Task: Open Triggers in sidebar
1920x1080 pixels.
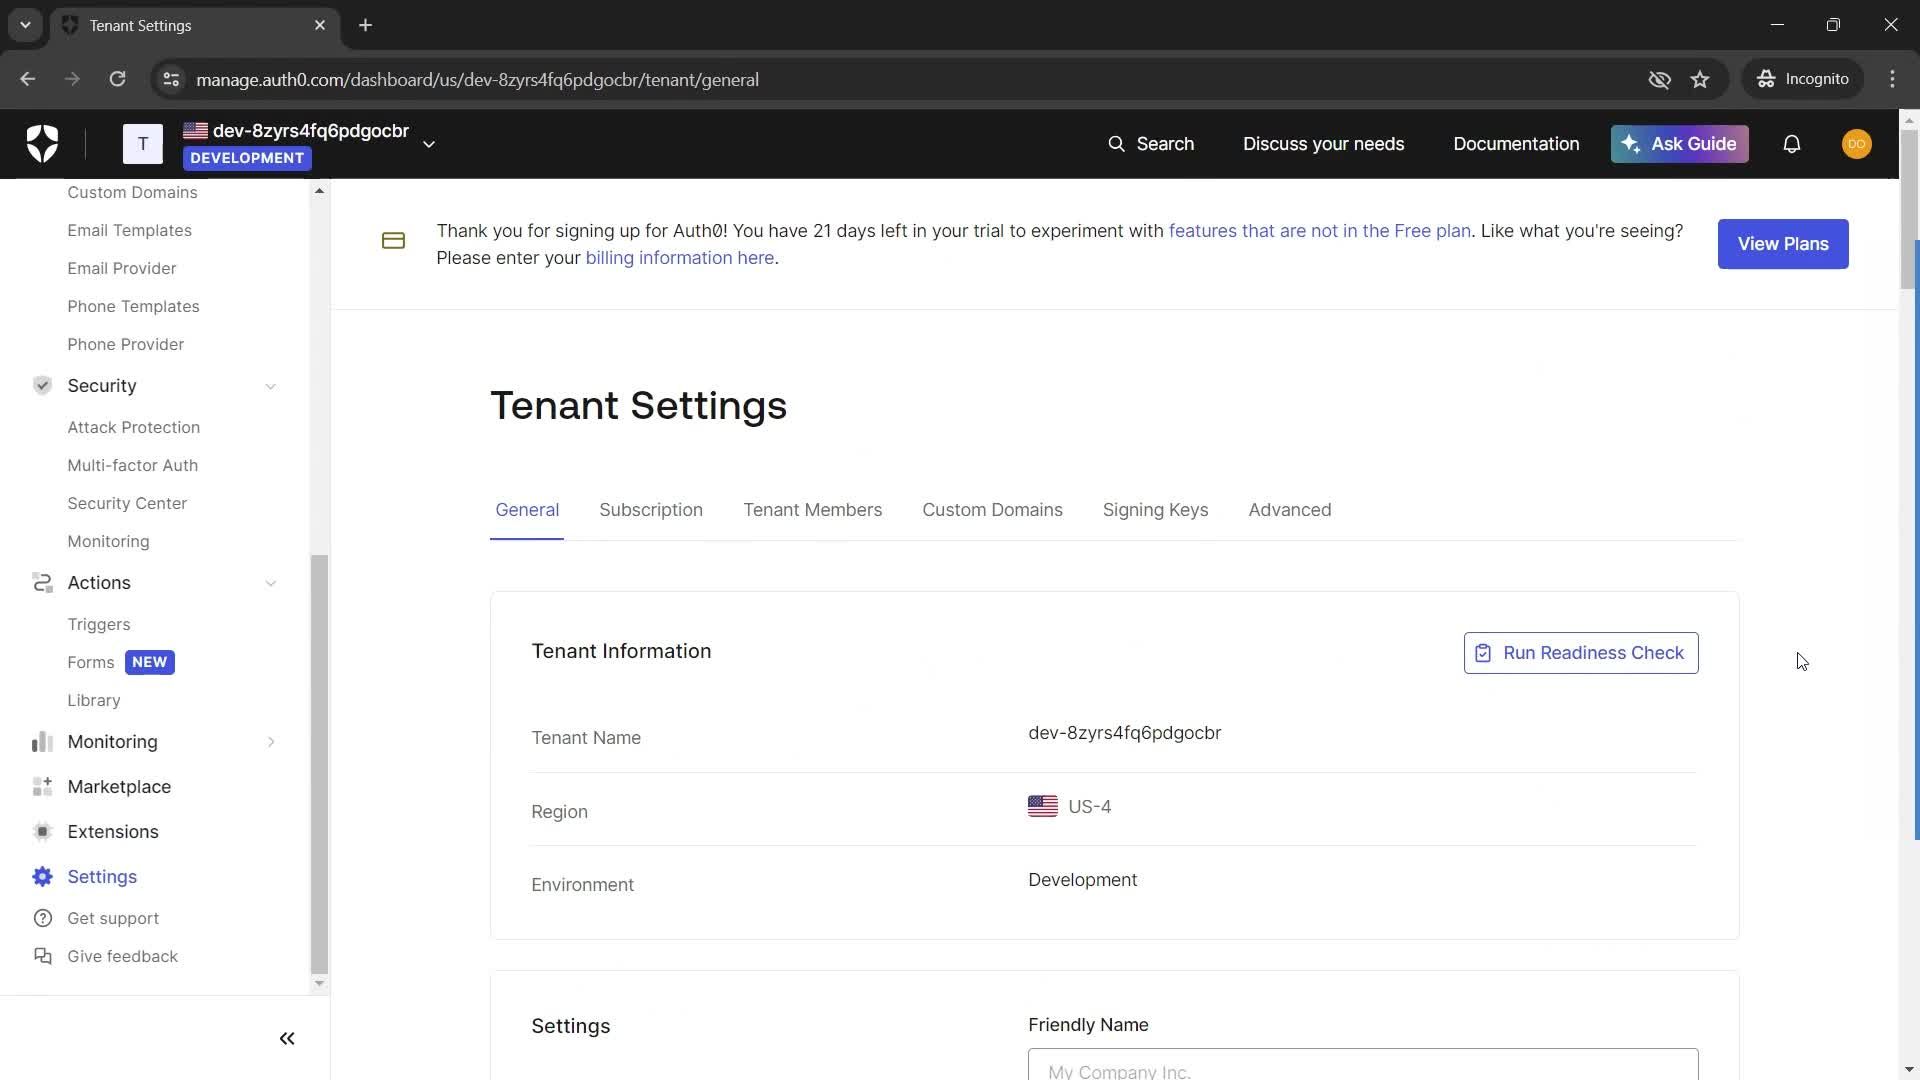Action: (98, 624)
